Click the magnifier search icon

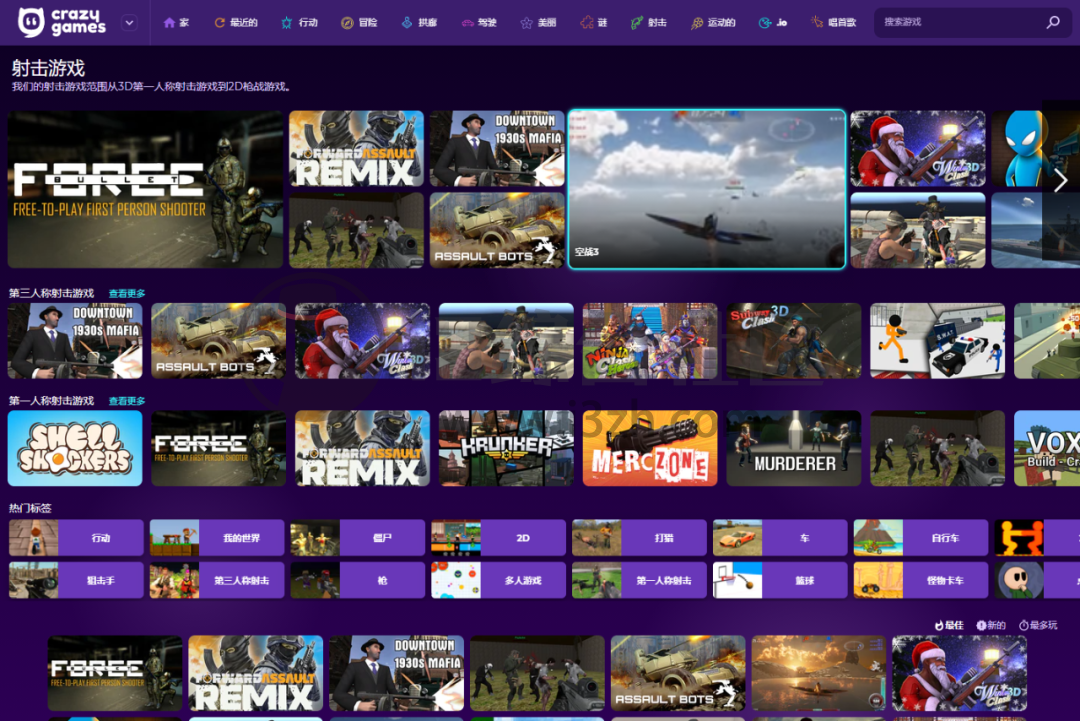[x=1053, y=22]
